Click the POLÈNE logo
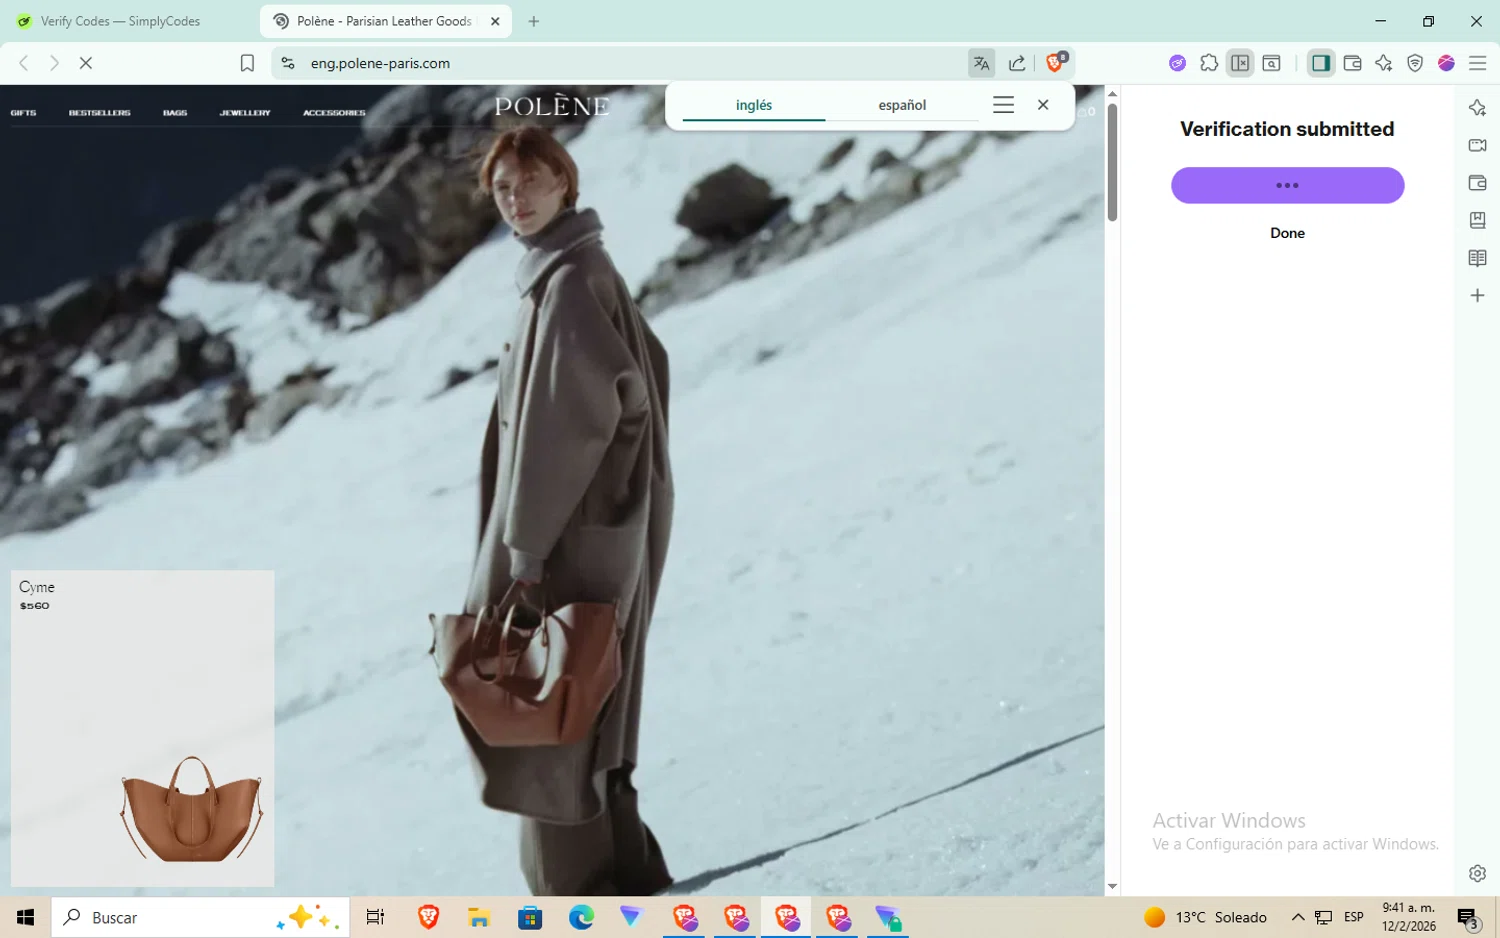 [x=552, y=106]
